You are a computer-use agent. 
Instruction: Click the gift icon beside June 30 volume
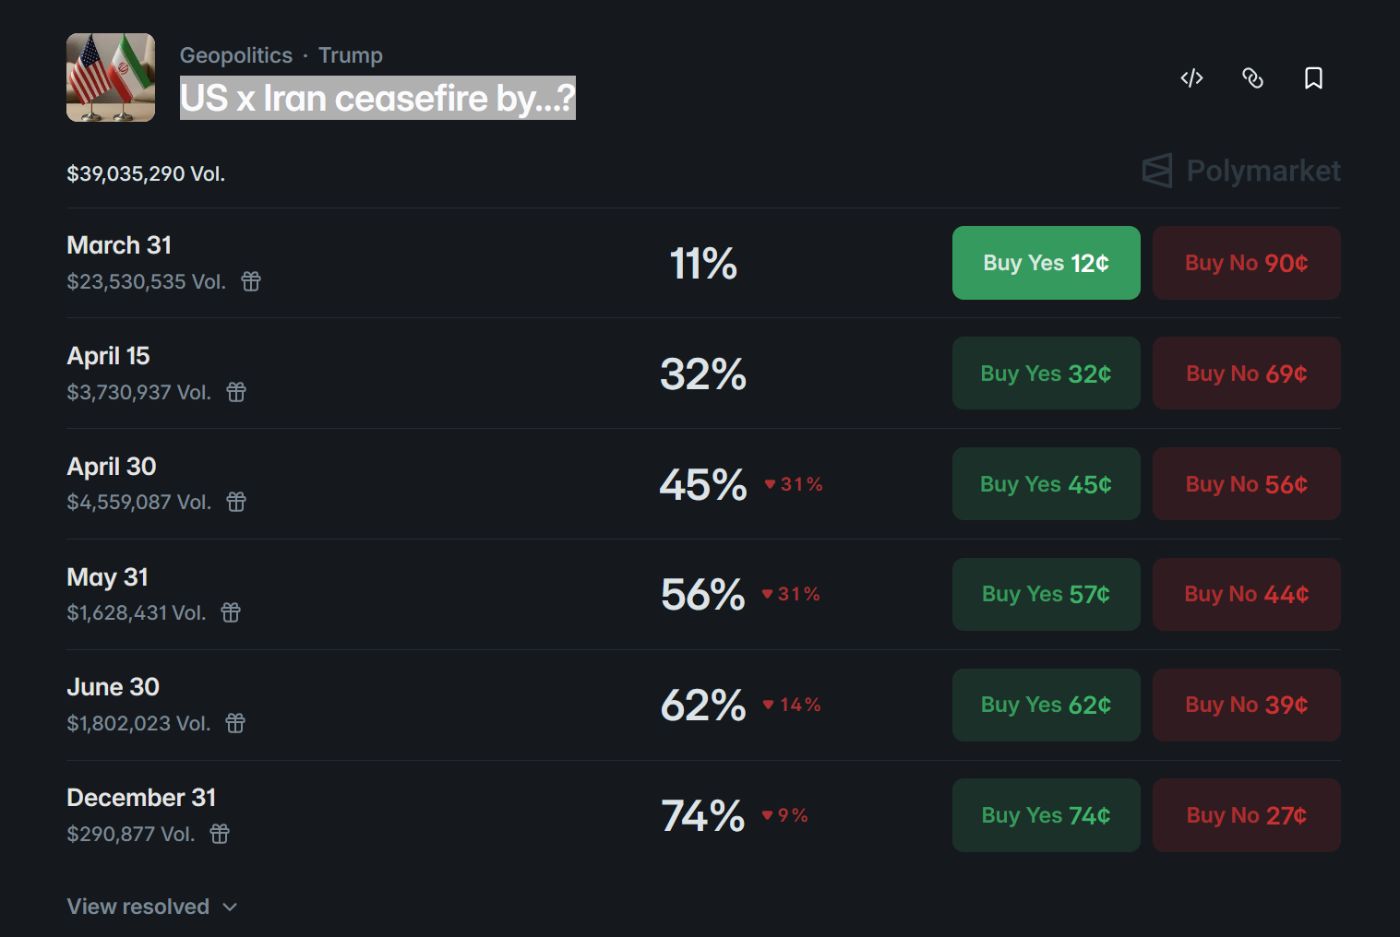(235, 723)
